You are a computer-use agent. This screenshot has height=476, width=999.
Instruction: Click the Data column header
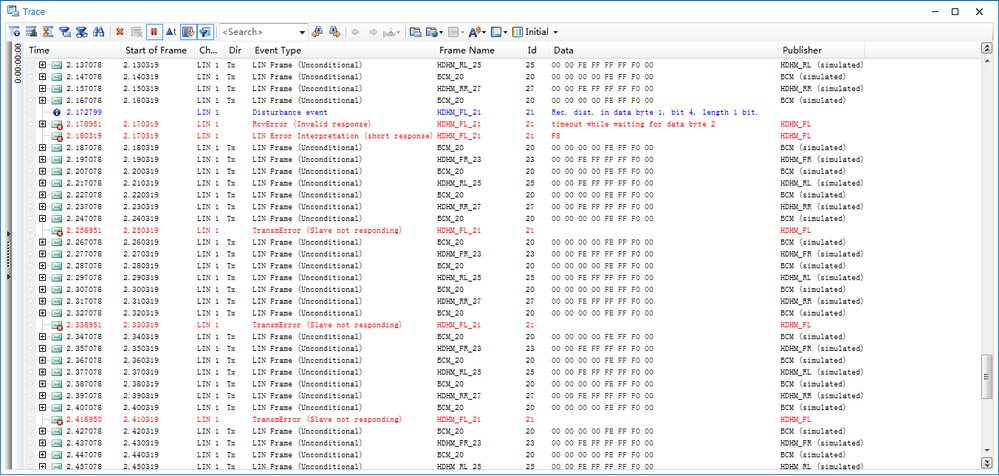663,50
